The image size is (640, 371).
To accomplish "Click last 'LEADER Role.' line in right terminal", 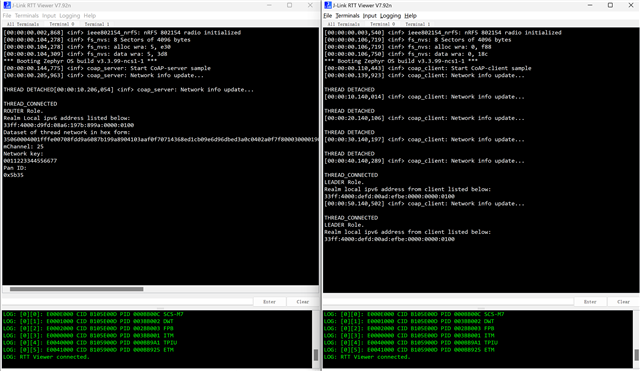I will [x=344, y=225].
